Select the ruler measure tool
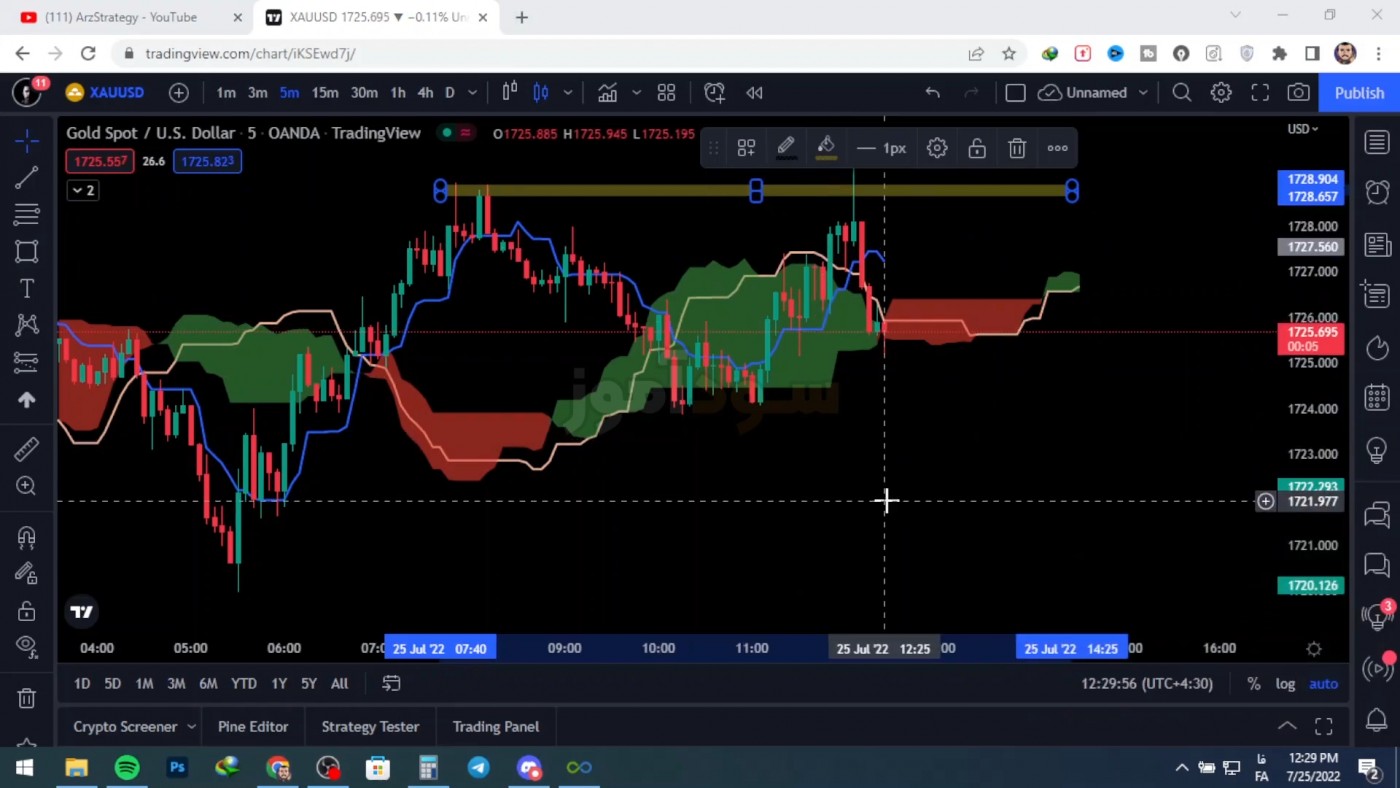1400x788 pixels. click(27, 449)
